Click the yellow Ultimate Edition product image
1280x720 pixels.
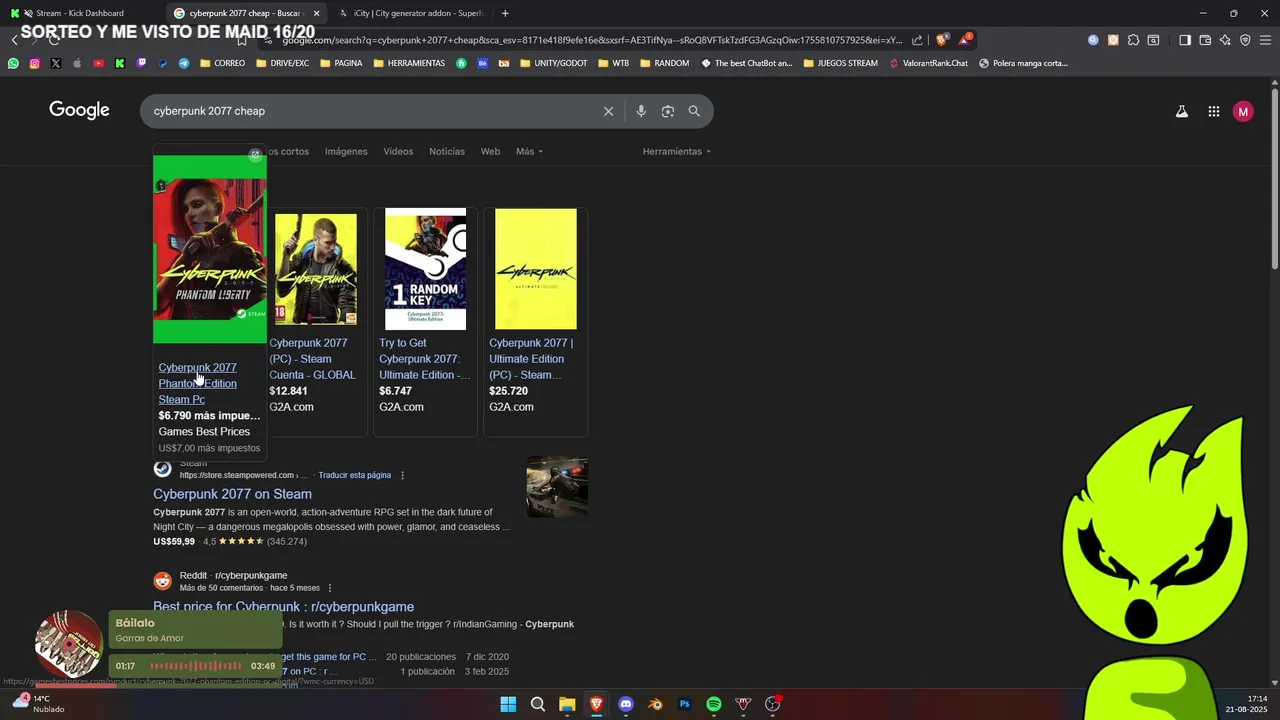click(536, 269)
